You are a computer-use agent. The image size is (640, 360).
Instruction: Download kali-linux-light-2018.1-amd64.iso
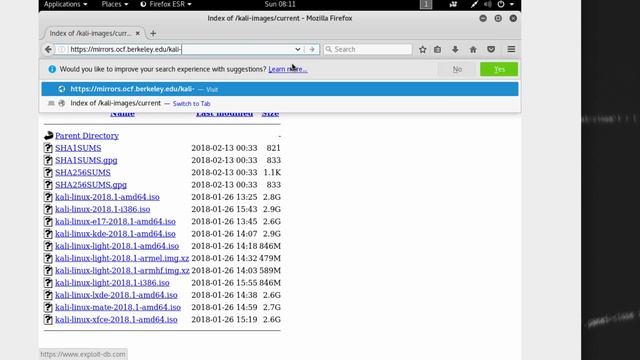117,246
